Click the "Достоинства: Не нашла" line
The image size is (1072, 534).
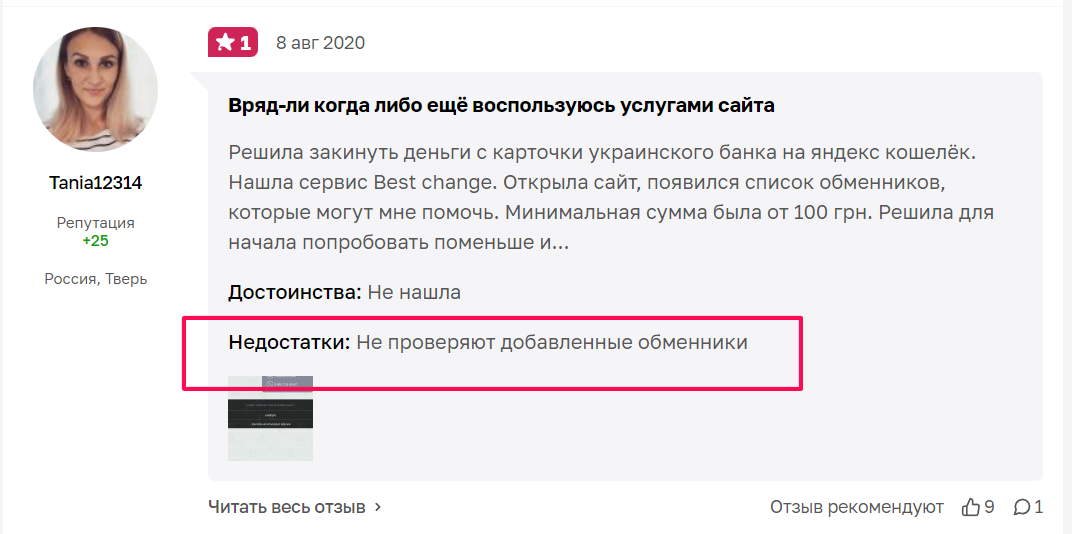[x=344, y=293]
